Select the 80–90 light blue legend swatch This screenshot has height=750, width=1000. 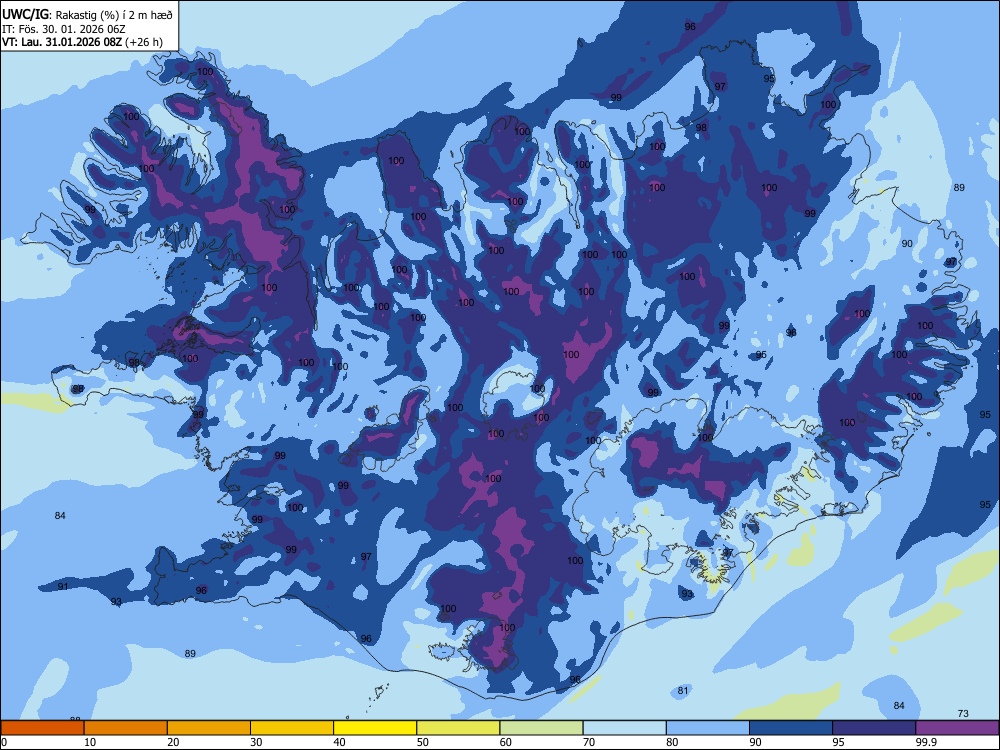708,728
